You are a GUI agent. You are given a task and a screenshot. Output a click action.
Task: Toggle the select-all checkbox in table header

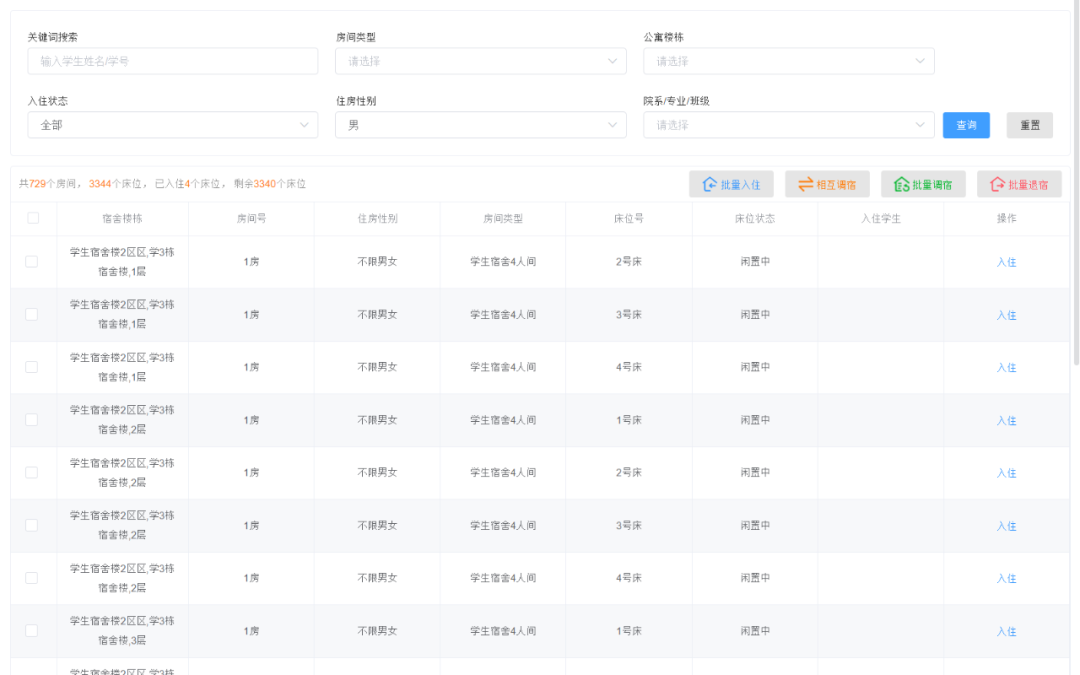[33, 218]
